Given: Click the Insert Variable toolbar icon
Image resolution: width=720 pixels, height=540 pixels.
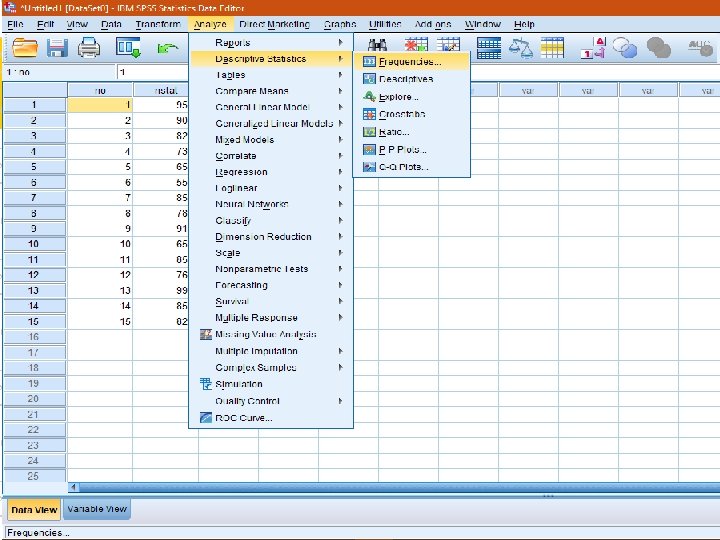Looking at the screenshot, I should [449, 46].
